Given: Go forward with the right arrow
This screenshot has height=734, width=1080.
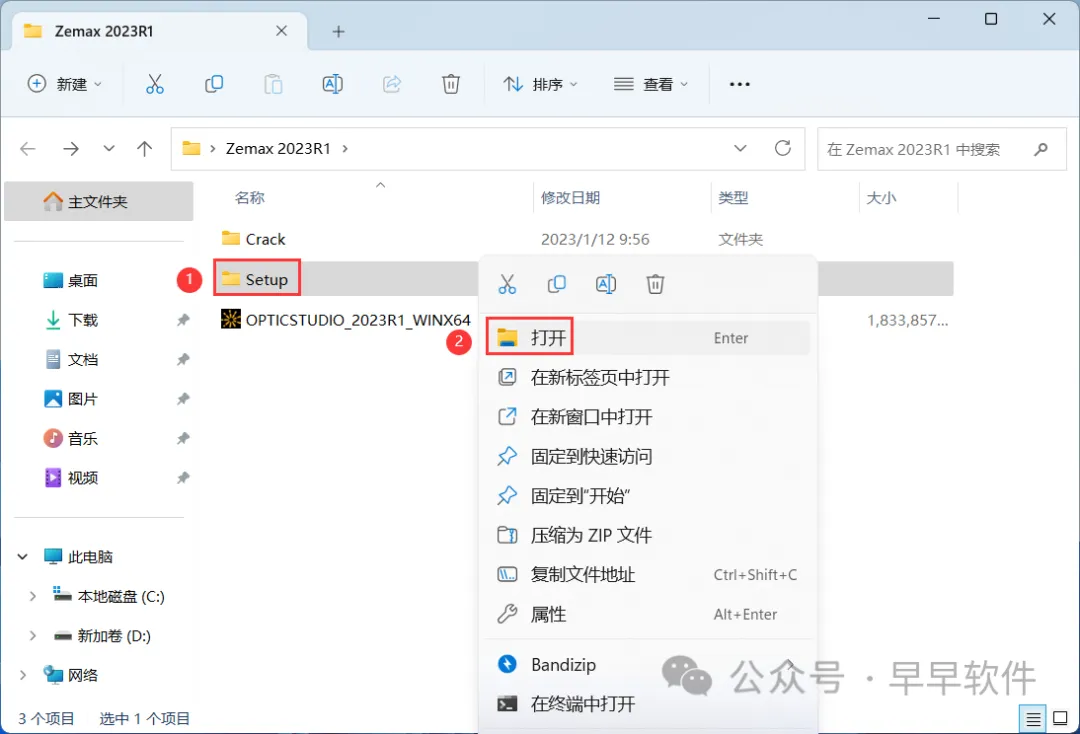Looking at the screenshot, I should 70,149.
